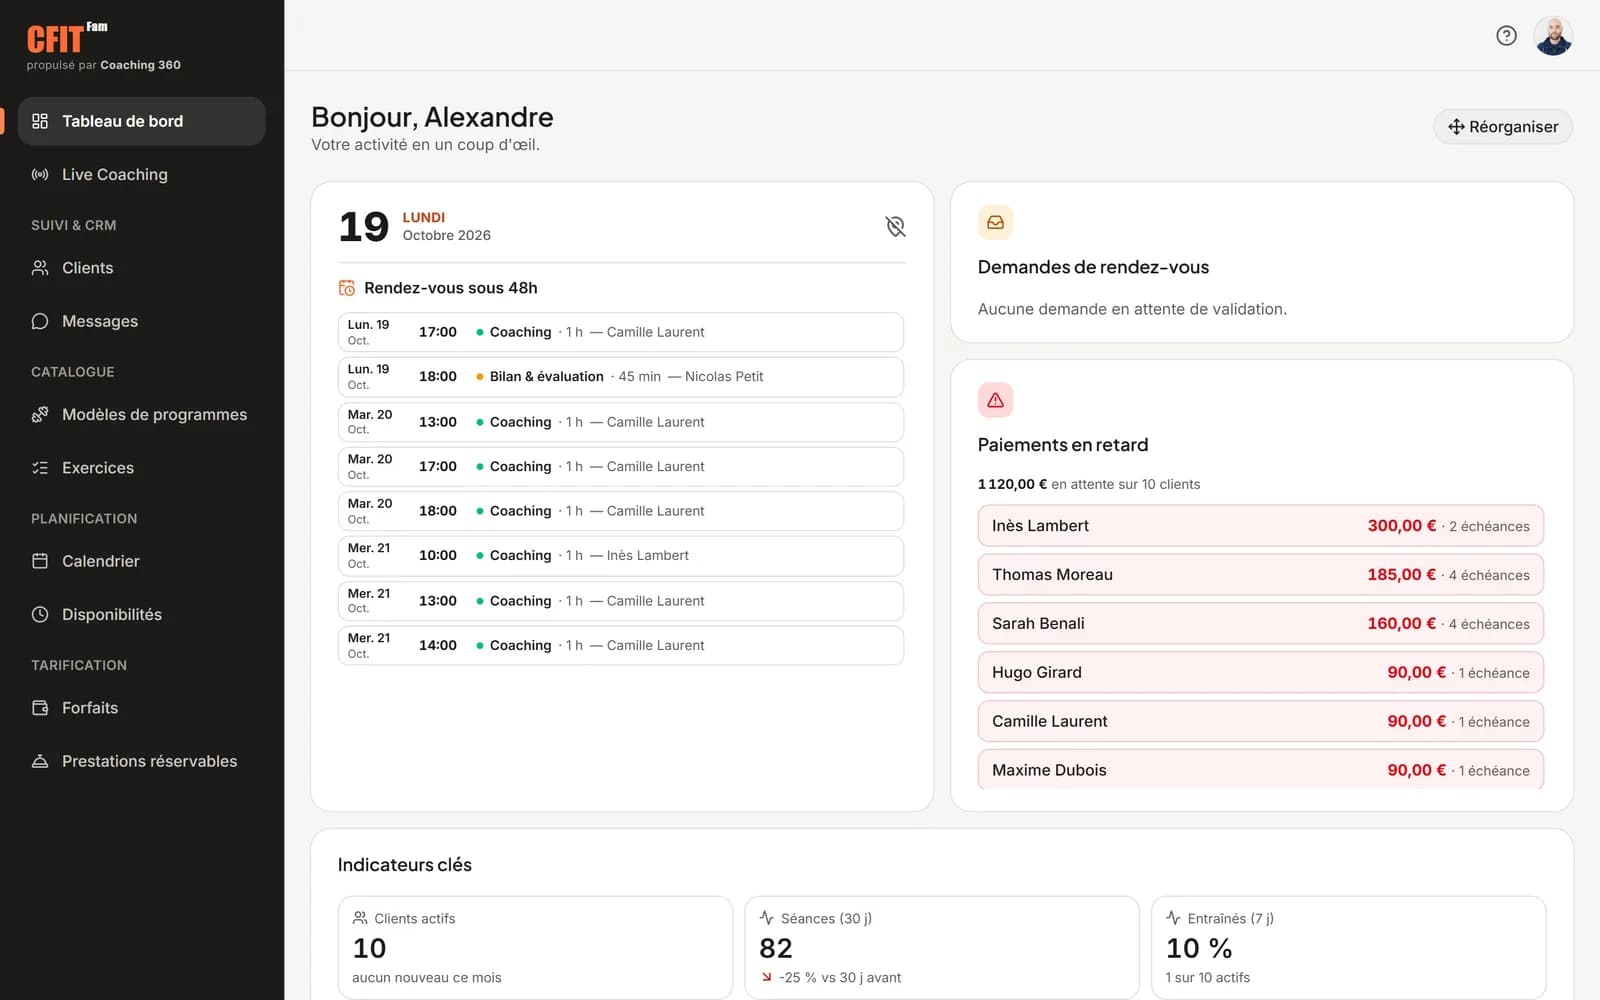Open Camille Laurent overdue payment row
Viewport: 1600px width, 1000px height.
pos(1261,722)
